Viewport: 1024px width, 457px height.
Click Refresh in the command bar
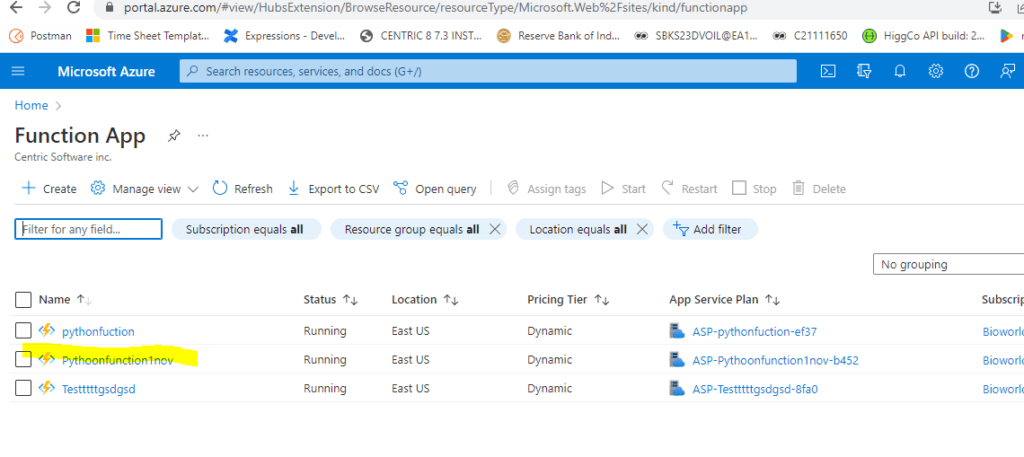[243, 189]
